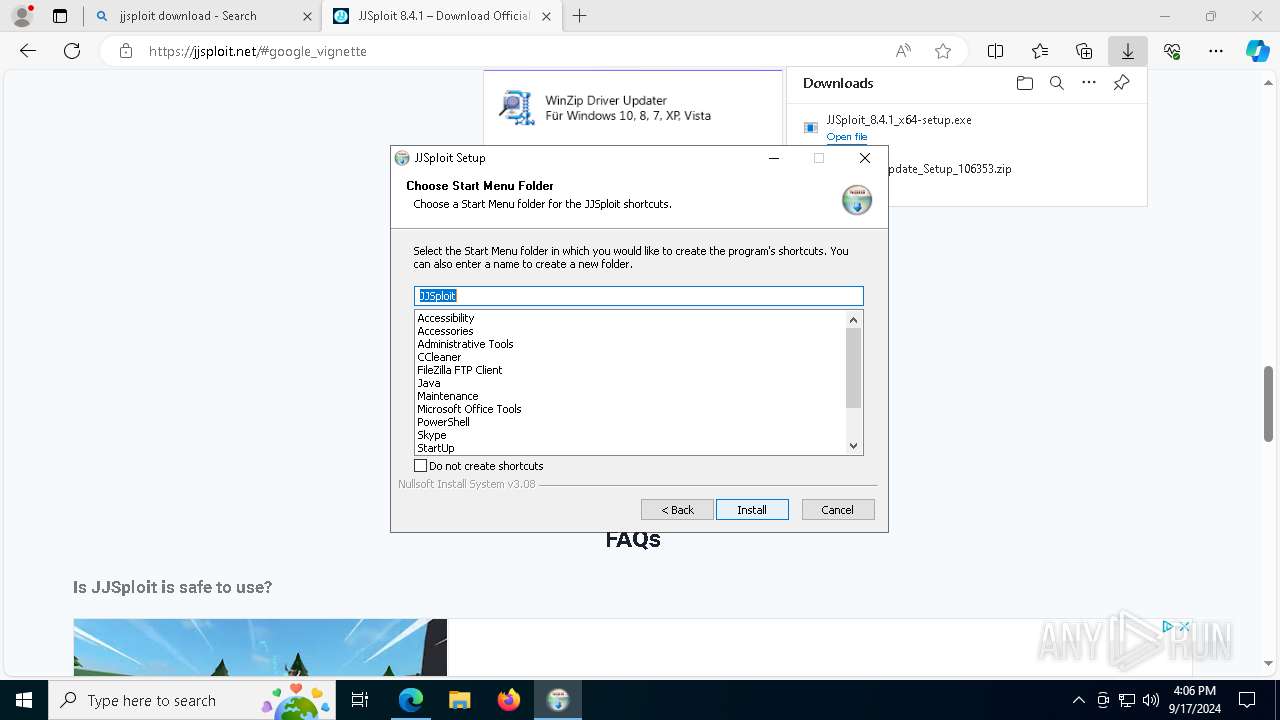Image resolution: width=1280 pixels, height=720 pixels.
Task: Toggle the Downloads toolbar icon
Action: click(1128, 51)
